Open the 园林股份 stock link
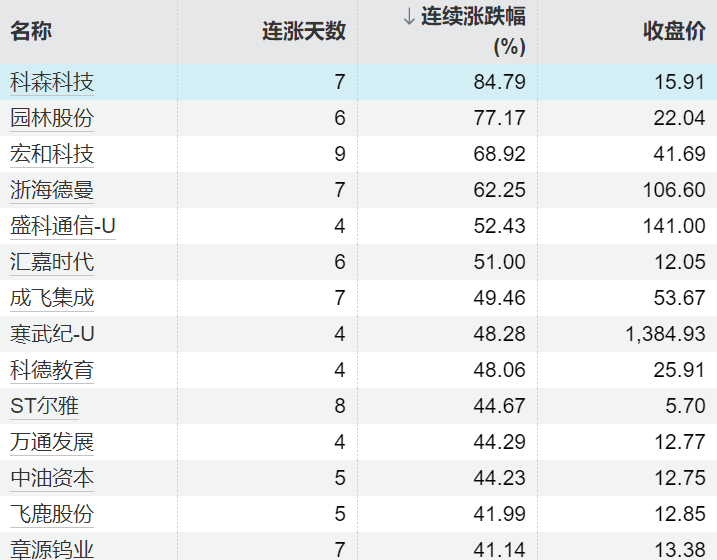Viewport: 717px width, 560px height. click(x=52, y=118)
